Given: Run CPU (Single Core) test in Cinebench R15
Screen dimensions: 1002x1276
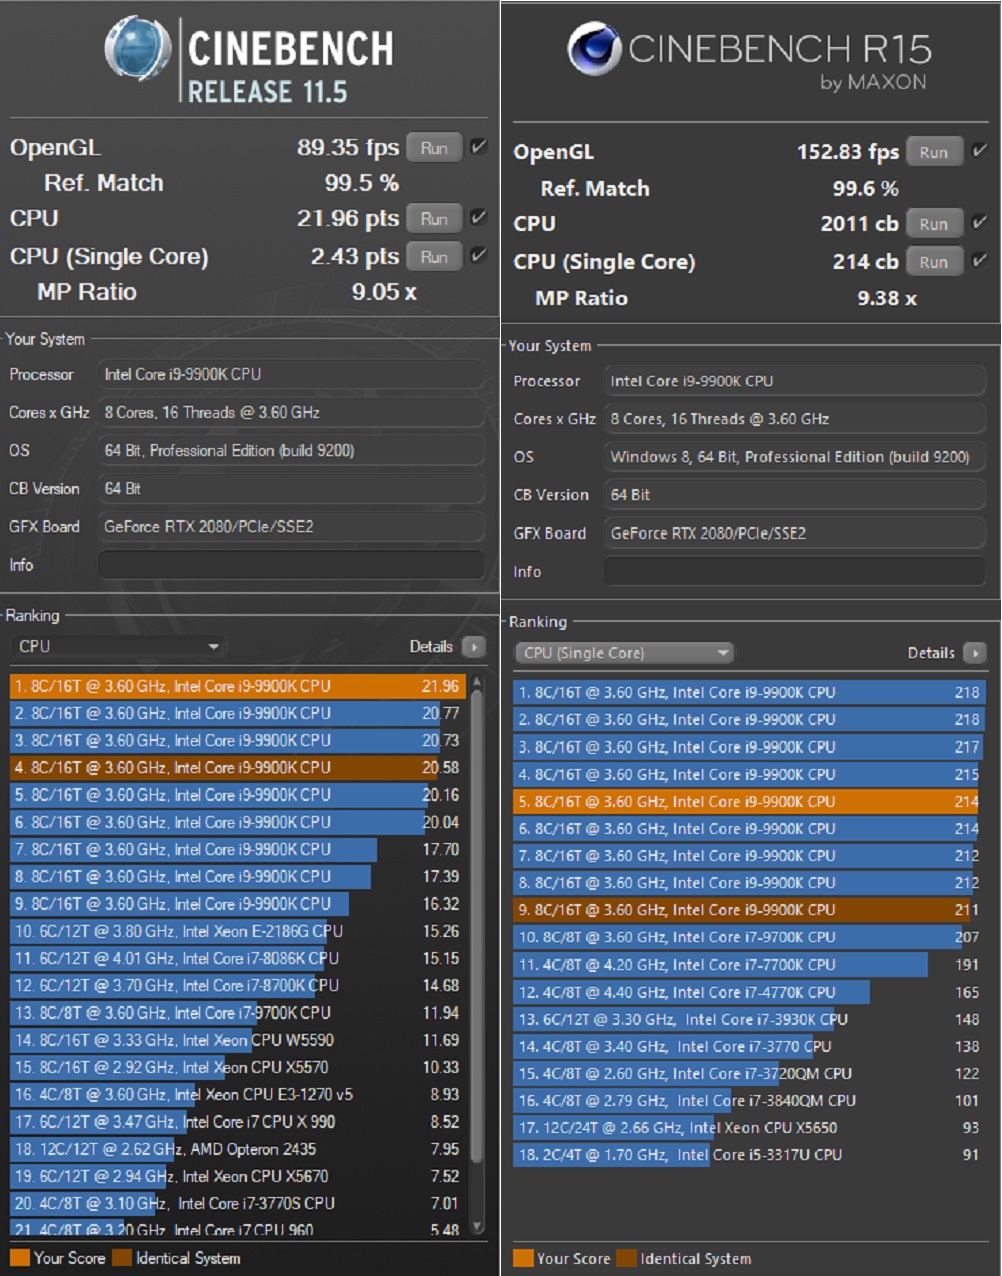Looking at the screenshot, I should tap(934, 262).
